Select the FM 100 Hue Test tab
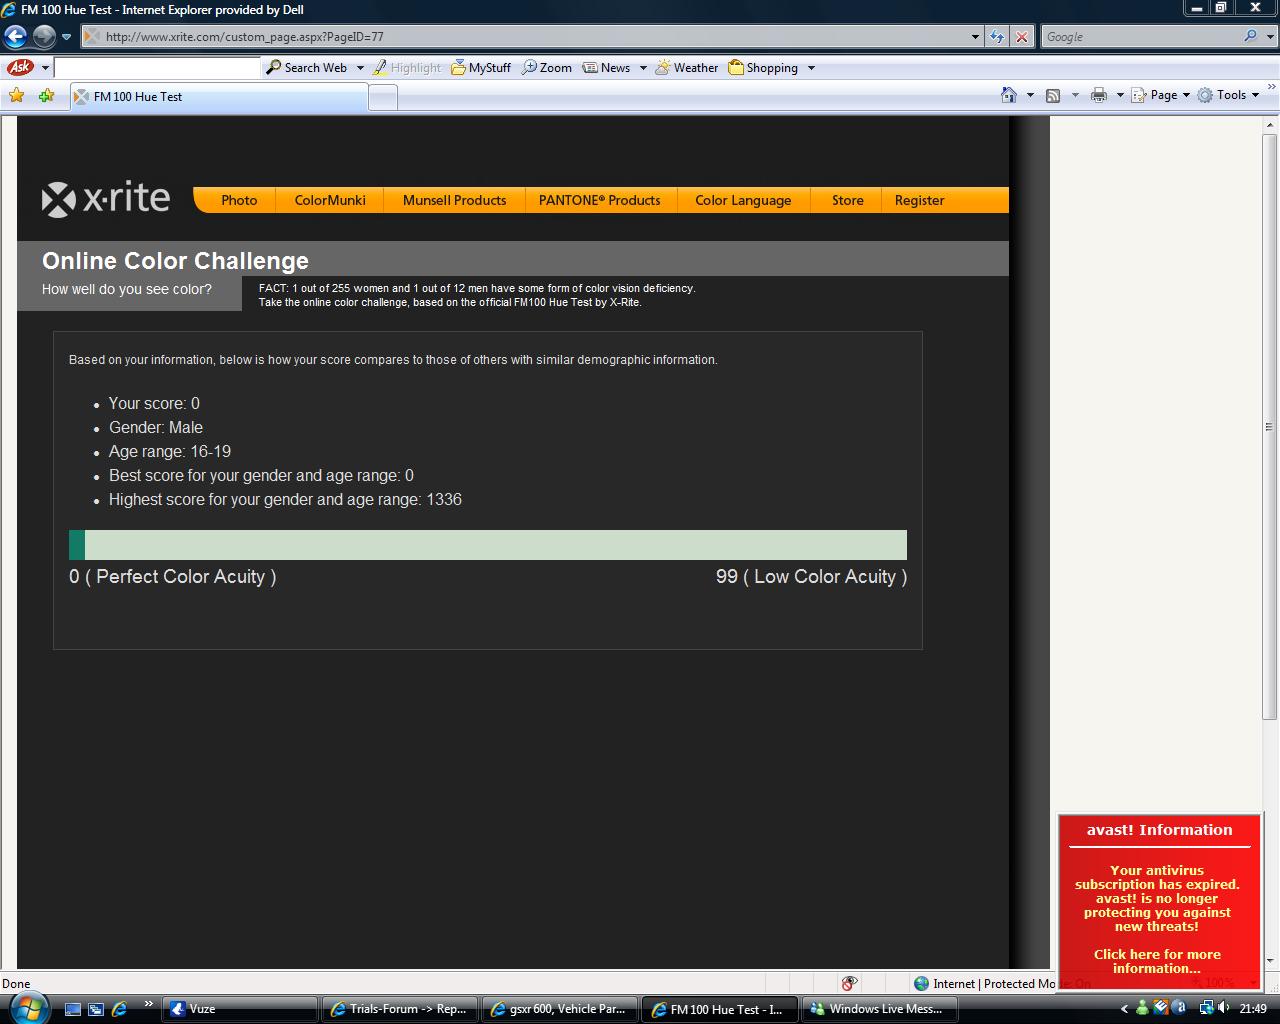The width and height of the screenshot is (1280, 1024). 218,97
